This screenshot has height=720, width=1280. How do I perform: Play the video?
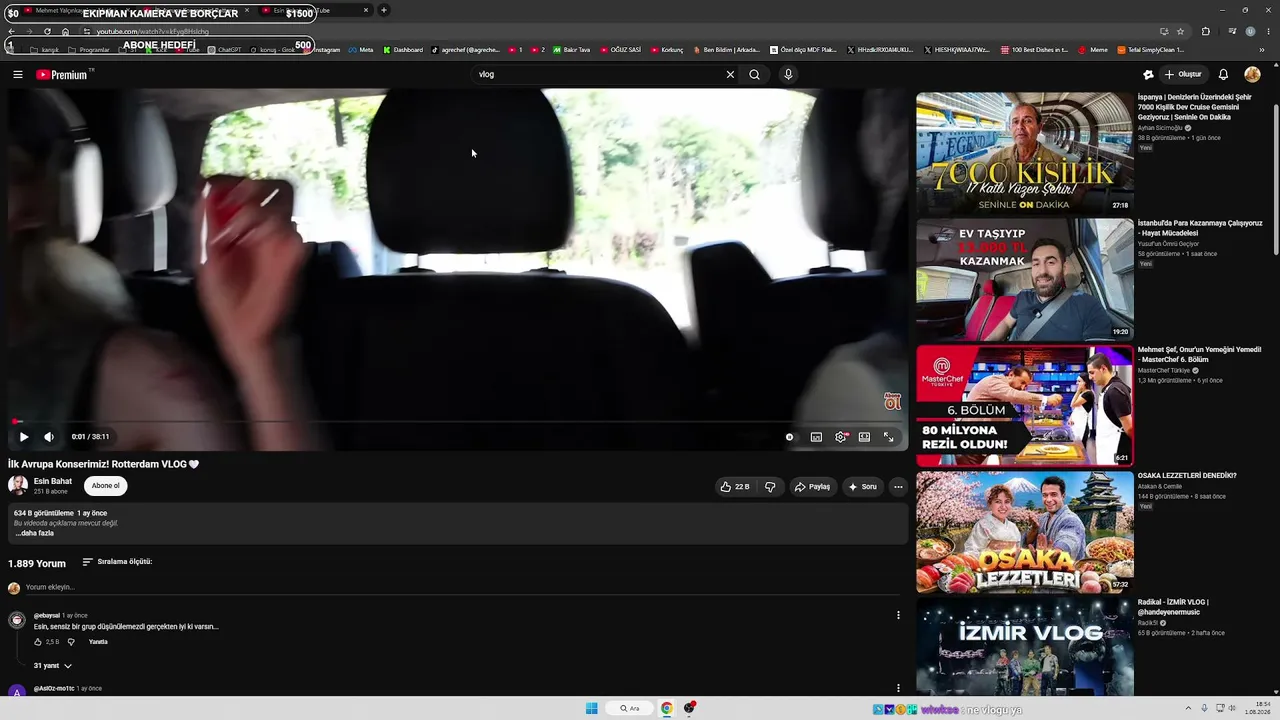pyautogui.click(x=24, y=437)
